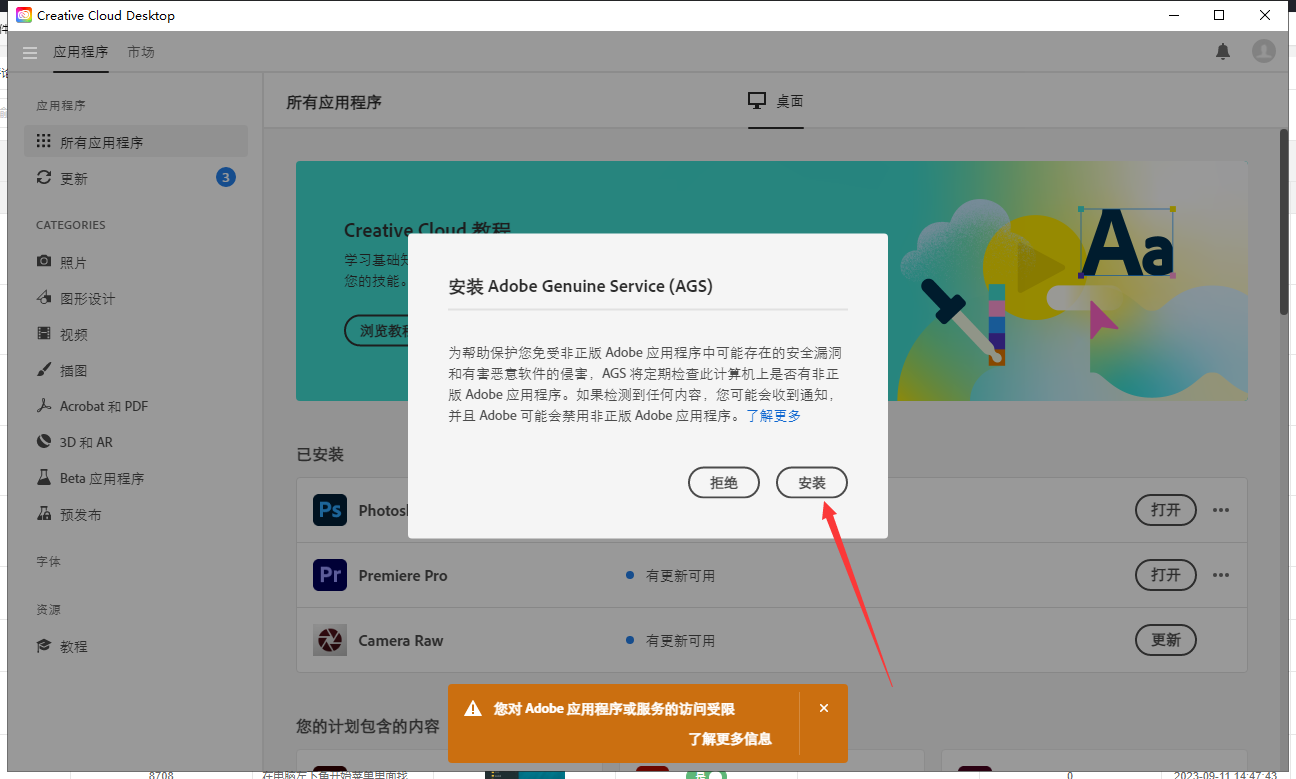
Task: Click 打开 button for Photoshop
Action: 1166,510
